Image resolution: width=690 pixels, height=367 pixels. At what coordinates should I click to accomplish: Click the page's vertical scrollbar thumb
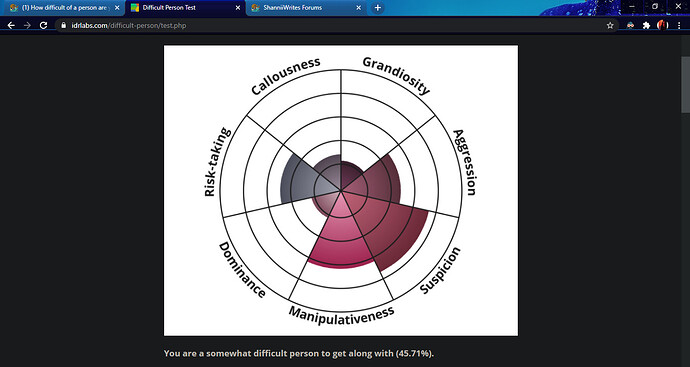685,84
